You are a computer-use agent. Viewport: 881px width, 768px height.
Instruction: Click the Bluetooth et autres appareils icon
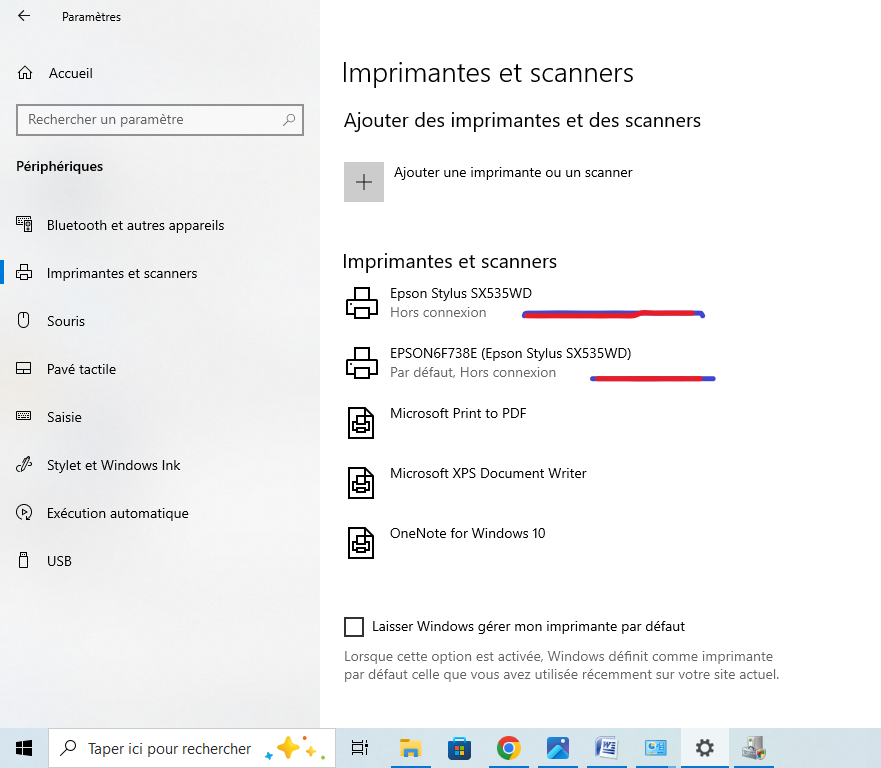(x=24, y=225)
